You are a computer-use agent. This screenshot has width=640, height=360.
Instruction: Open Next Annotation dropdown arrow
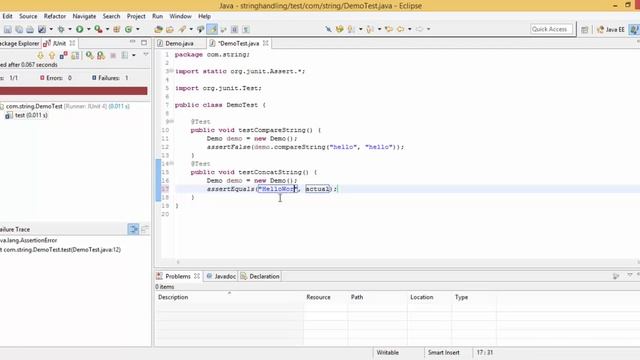pyautogui.click(x=360, y=29)
